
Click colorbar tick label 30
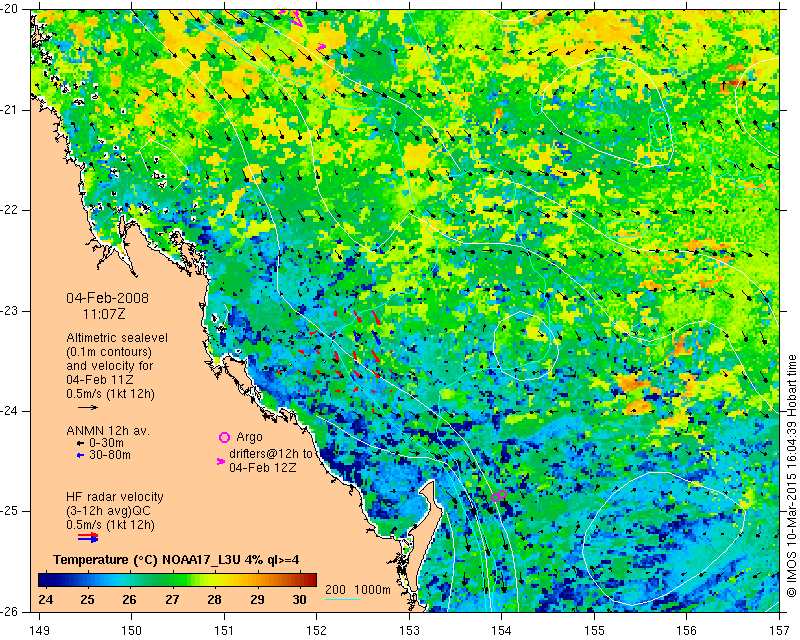pos(299,599)
